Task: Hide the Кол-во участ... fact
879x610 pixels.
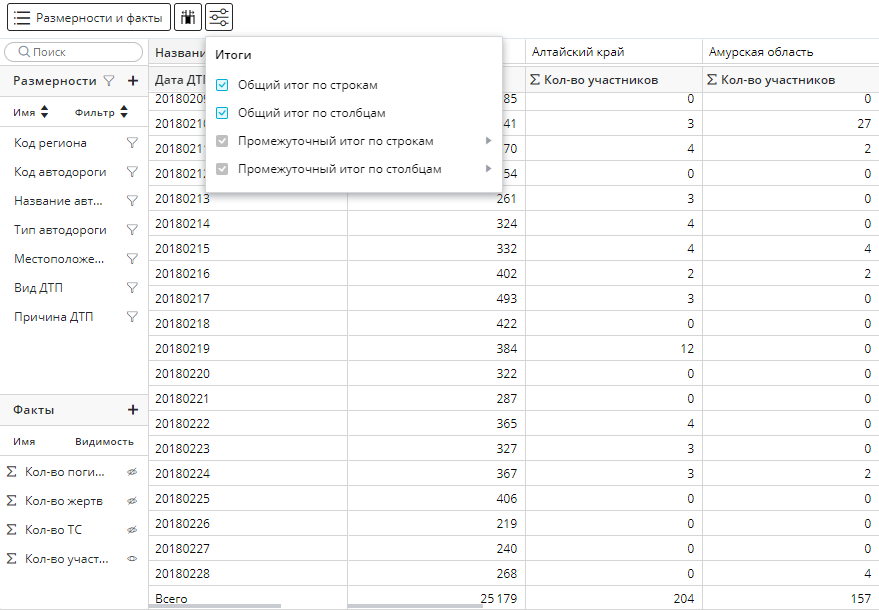Action: (131, 560)
